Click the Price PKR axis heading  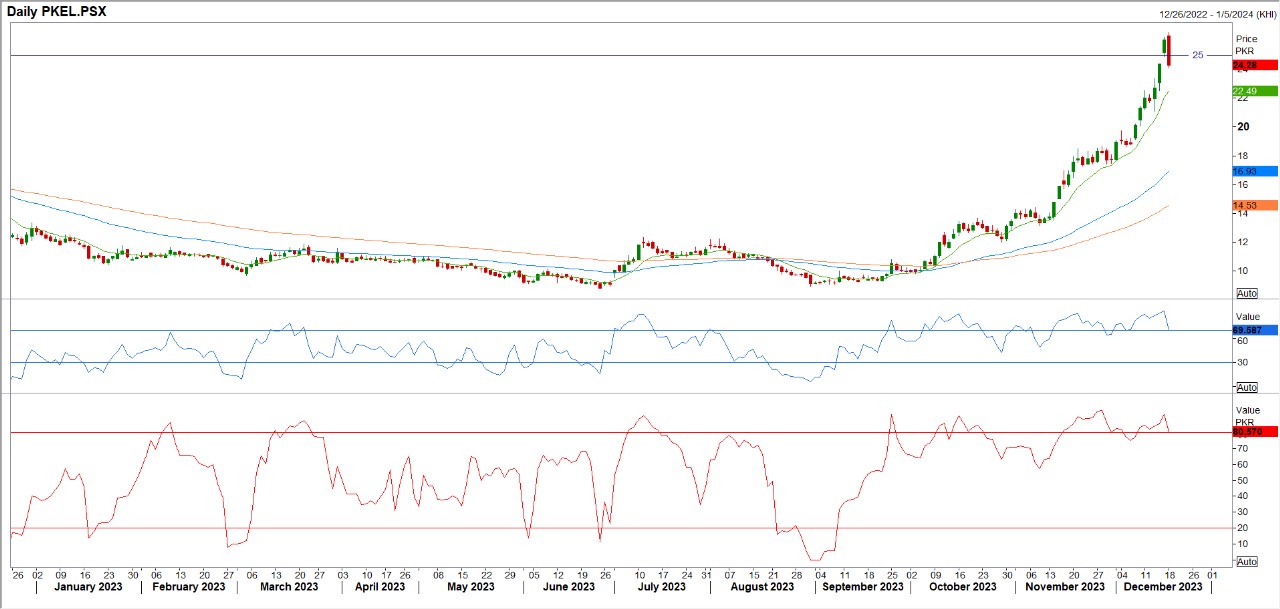(1246, 44)
